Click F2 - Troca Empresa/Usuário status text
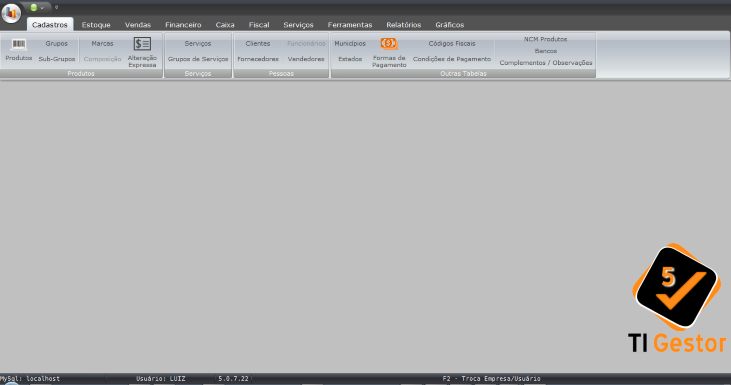The width and height of the screenshot is (731, 385). click(491, 378)
